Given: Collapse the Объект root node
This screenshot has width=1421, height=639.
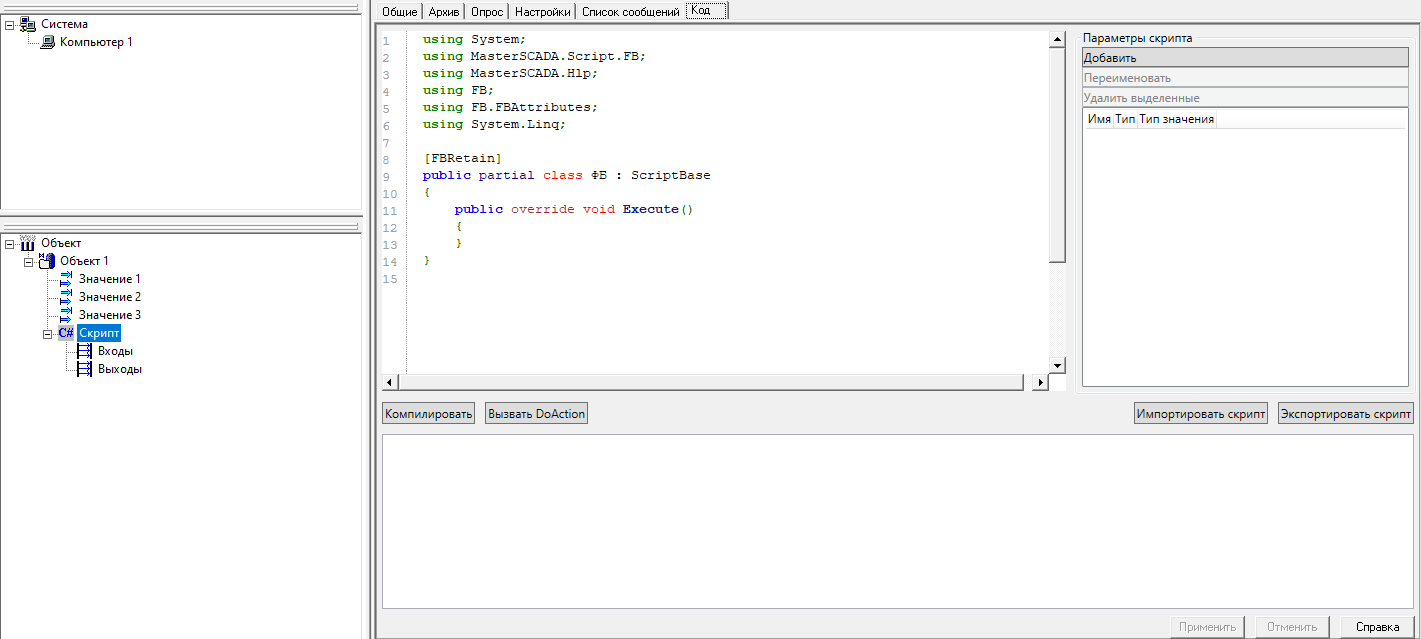Looking at the screenshot, I should pyautogui.click(x=10, y=243).
